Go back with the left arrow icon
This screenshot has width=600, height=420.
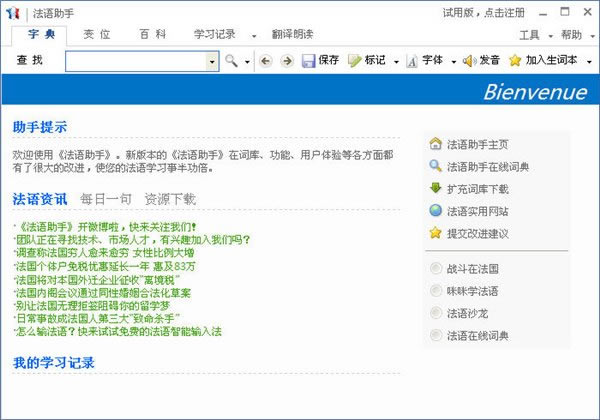[266, 61]
